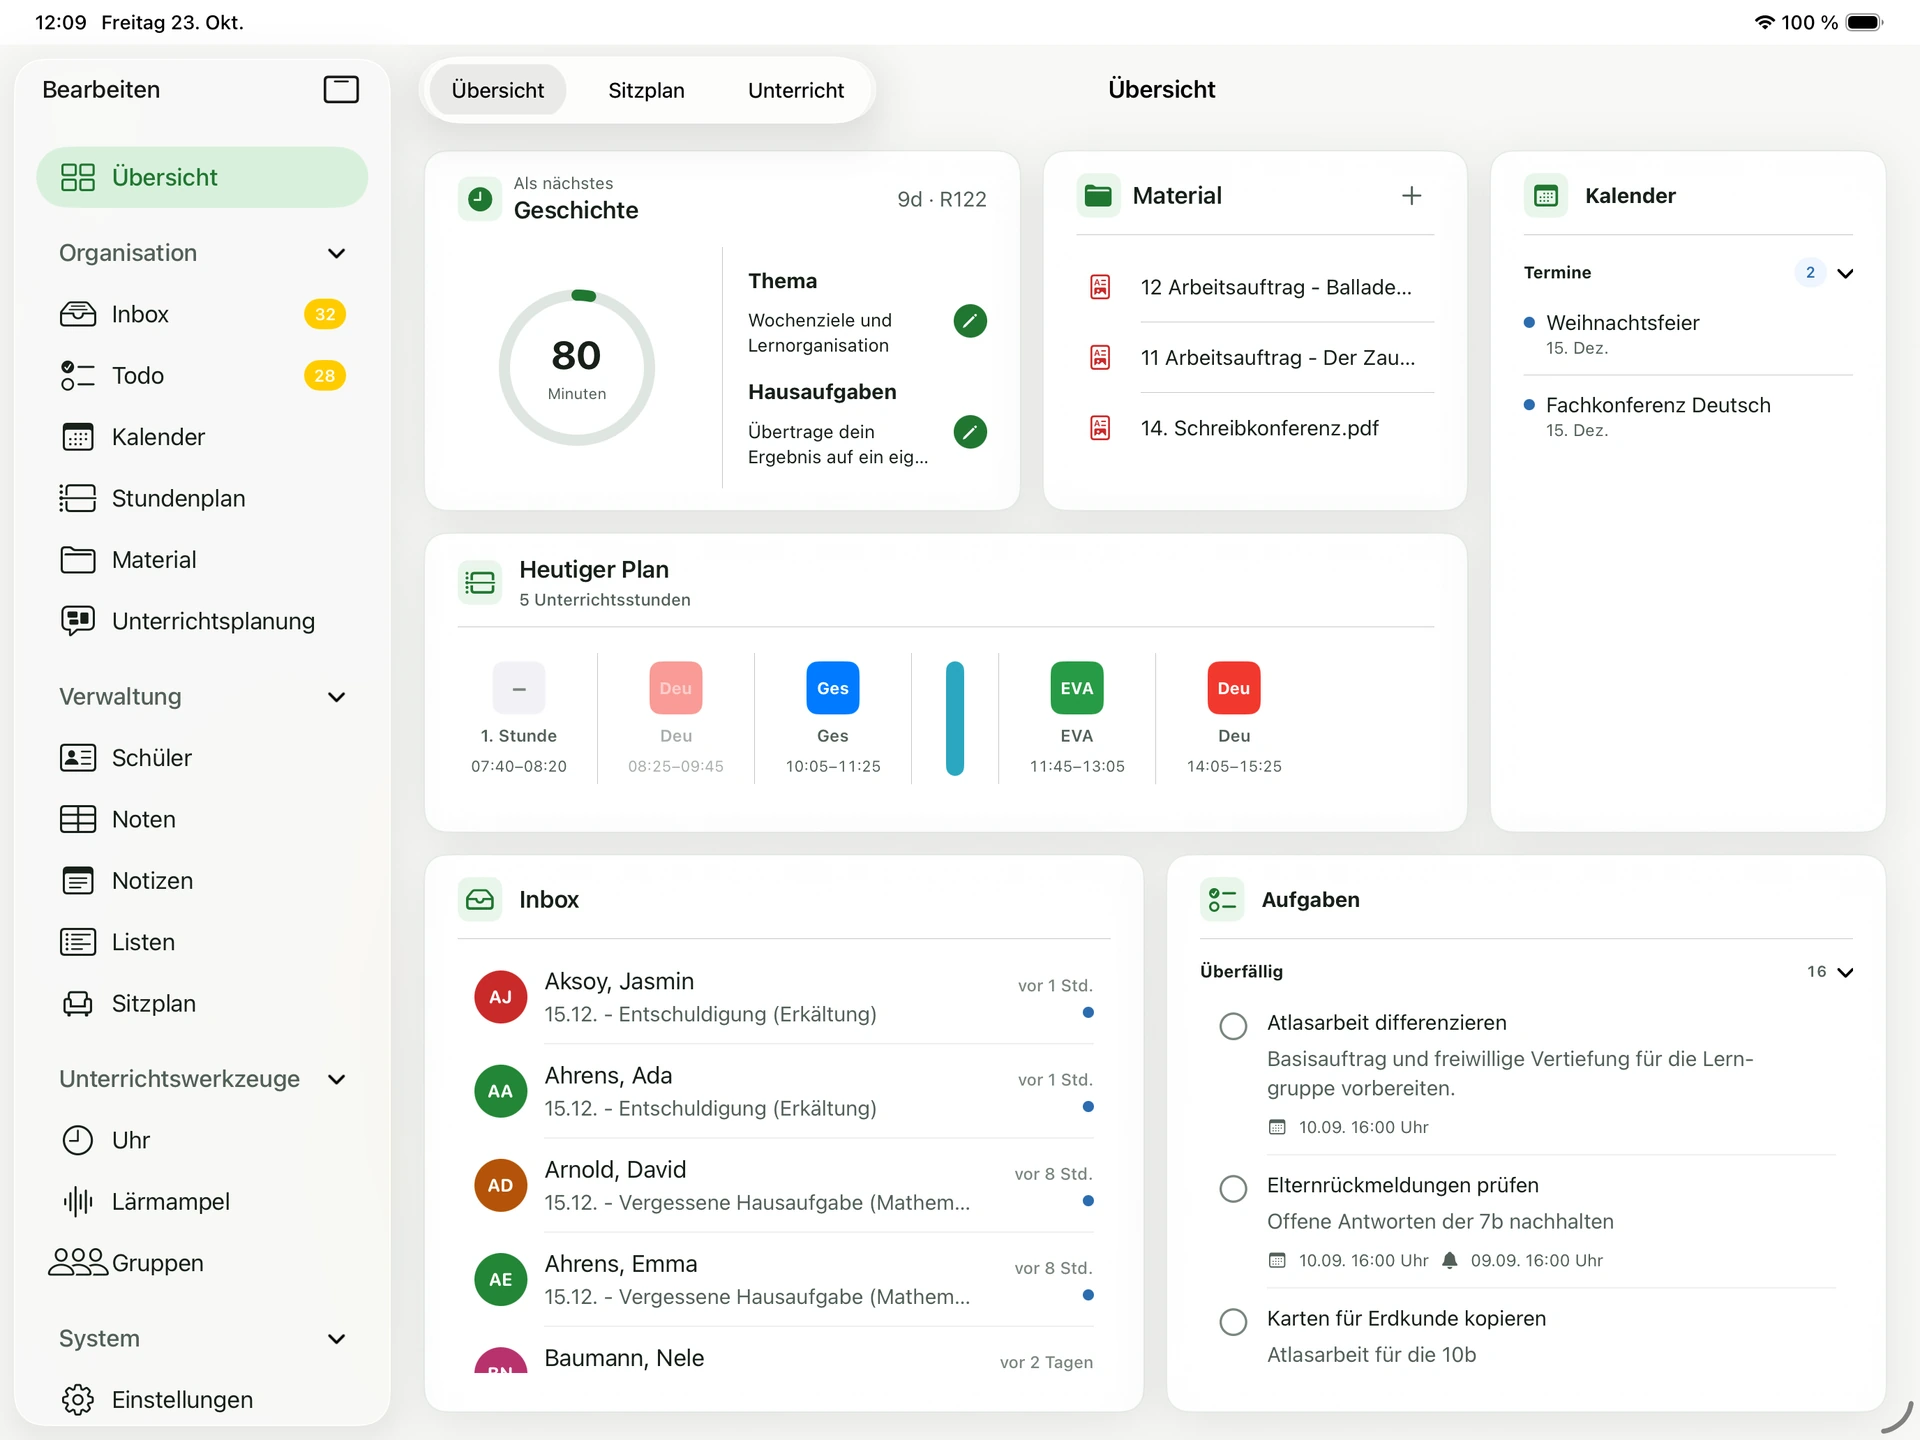This screenshot has height=1440, width=1920.
Task: Edit Hausaufgaben with green pencil icon
Action: [x=970, y=432]
